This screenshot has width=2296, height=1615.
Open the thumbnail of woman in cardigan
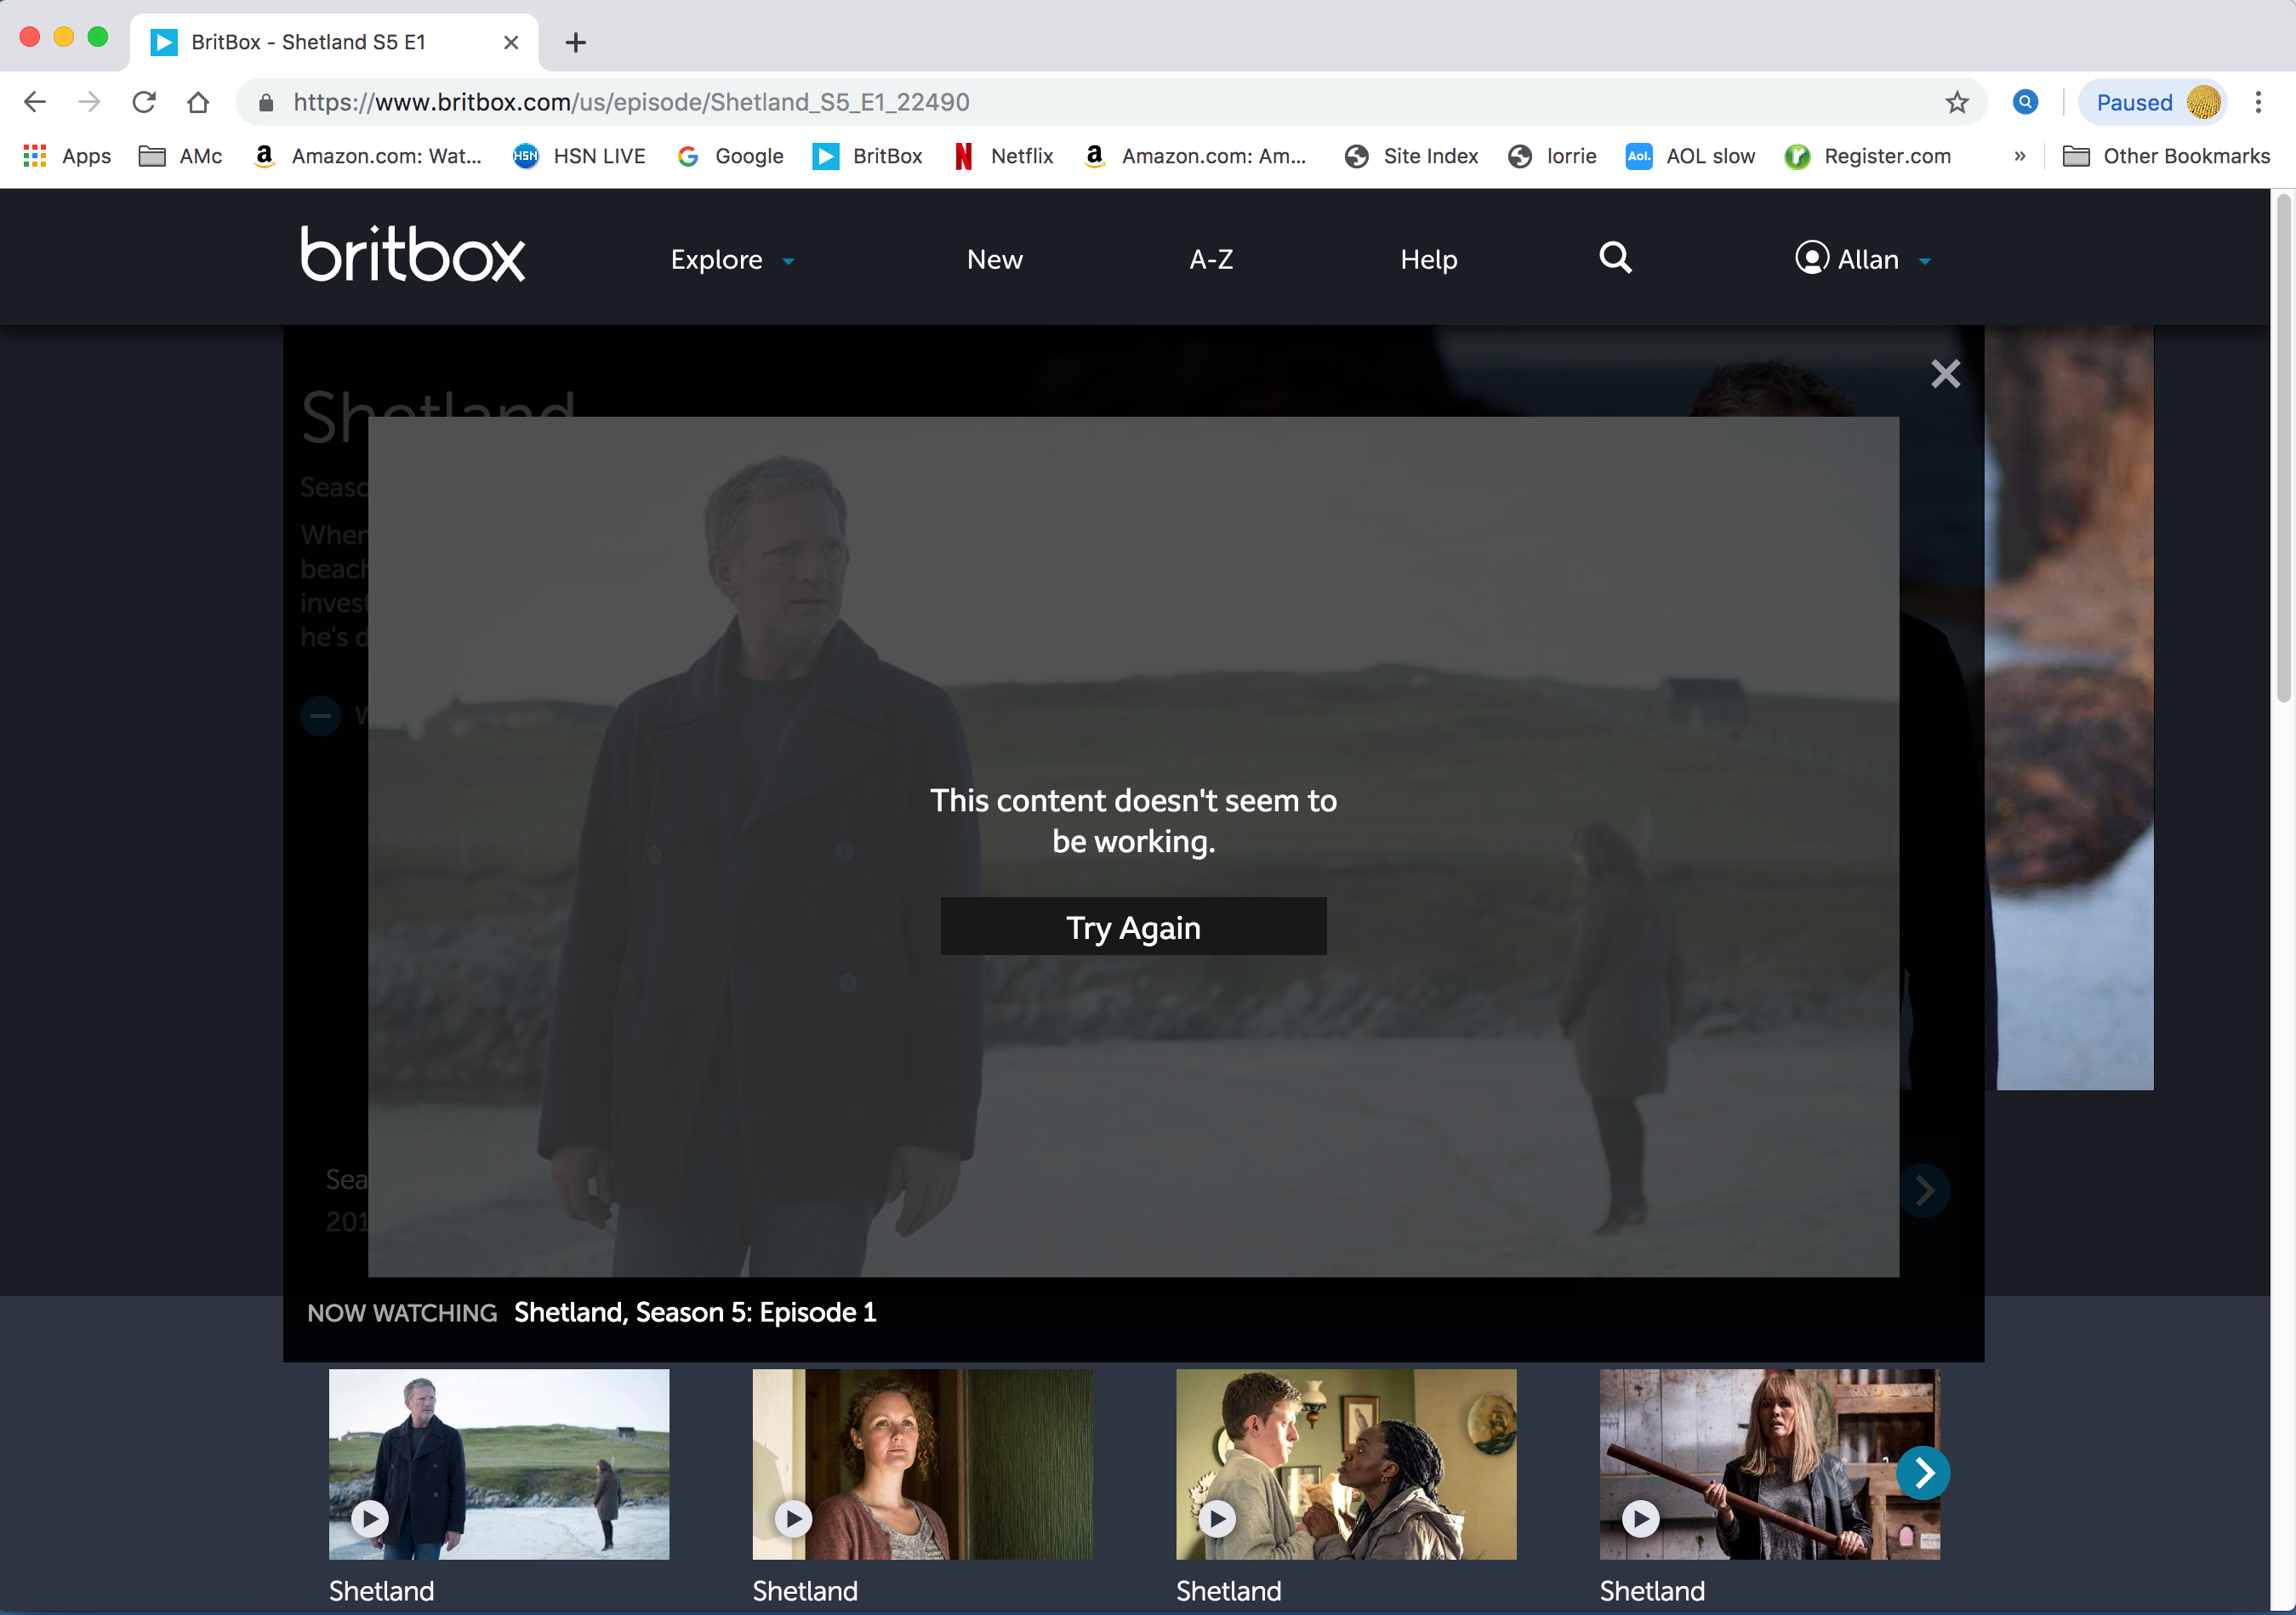(922, 1464)
